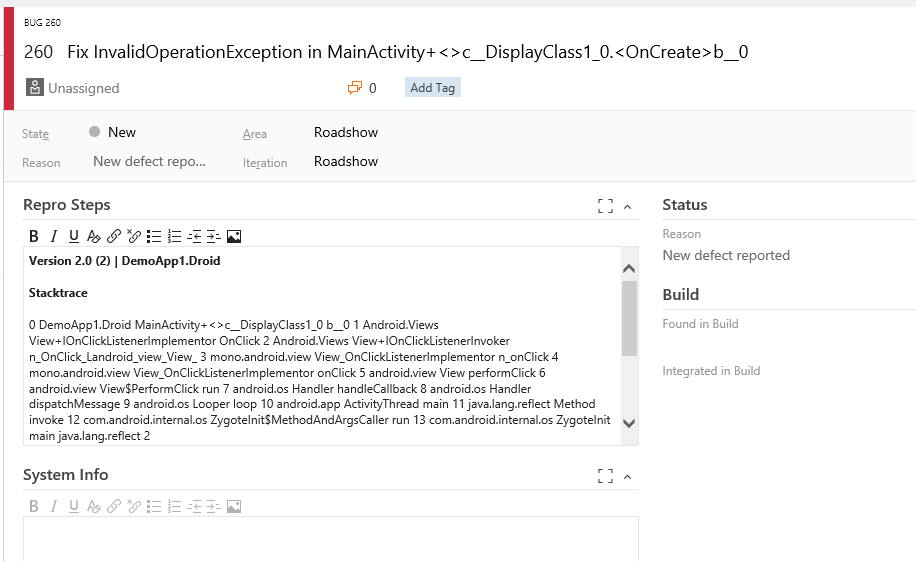Toggle underline in Repro Steps toolbar

pos(74,237)
